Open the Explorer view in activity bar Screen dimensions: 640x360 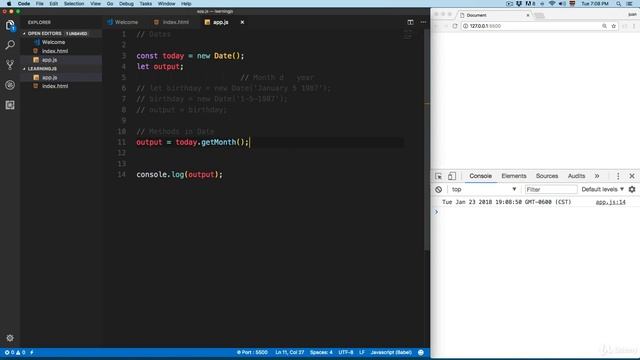pos(10,25)
